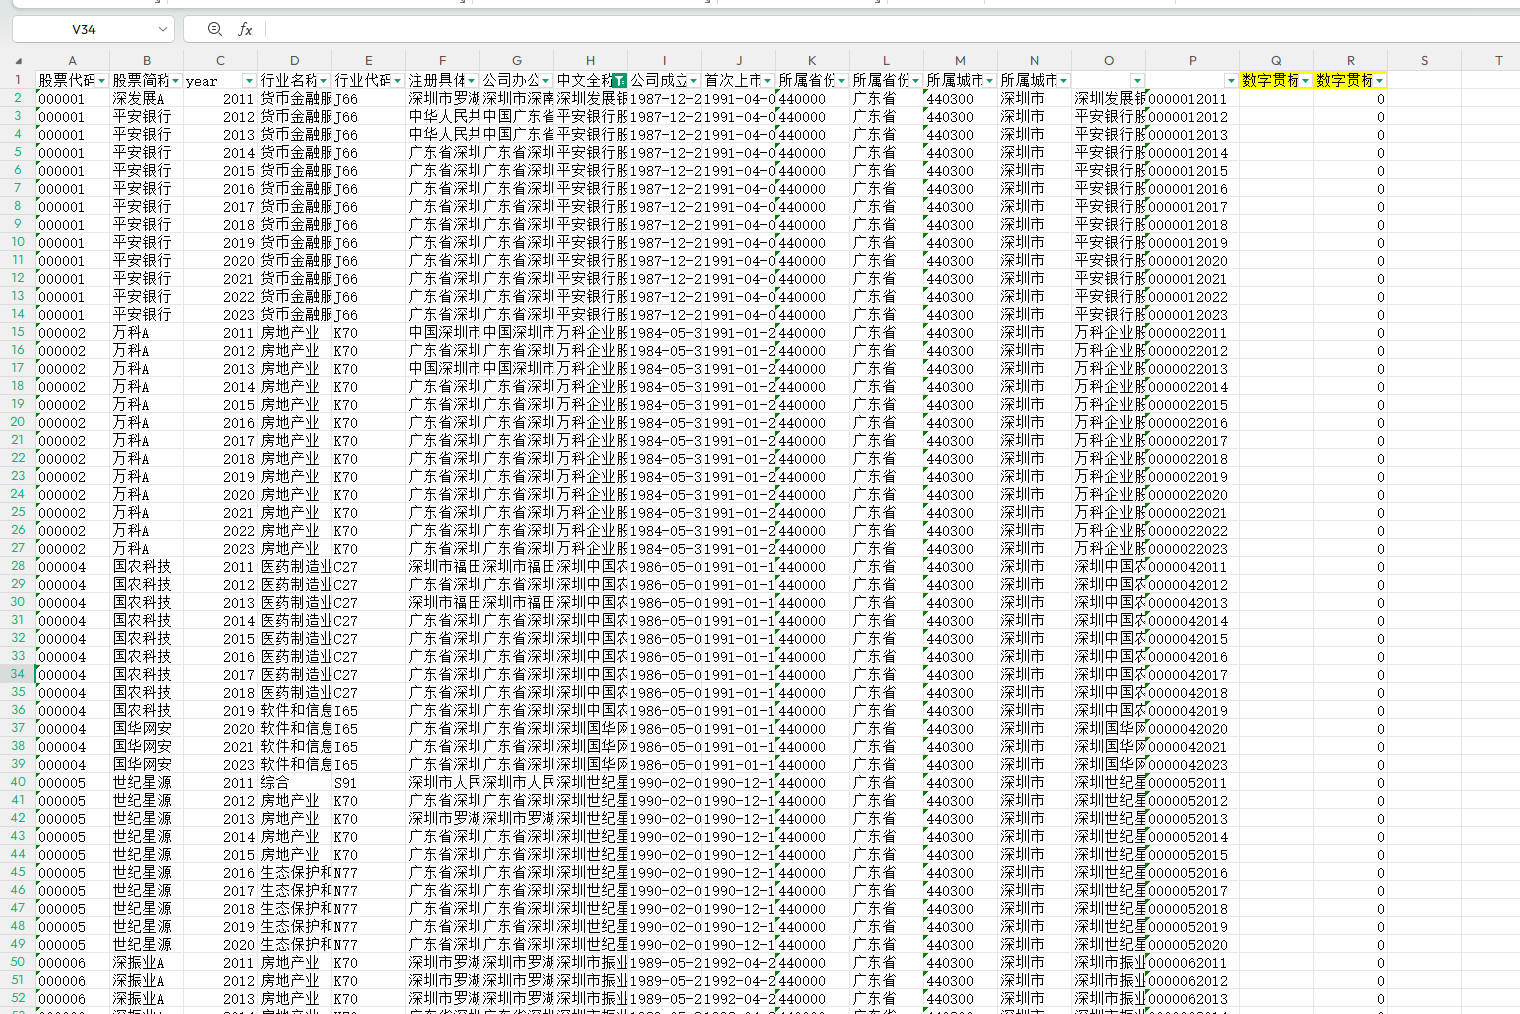Select row 34 header
Image resolution: width=1520 pixels, height=1014 pixels.
pyautogui.click(x=18, y=674)
